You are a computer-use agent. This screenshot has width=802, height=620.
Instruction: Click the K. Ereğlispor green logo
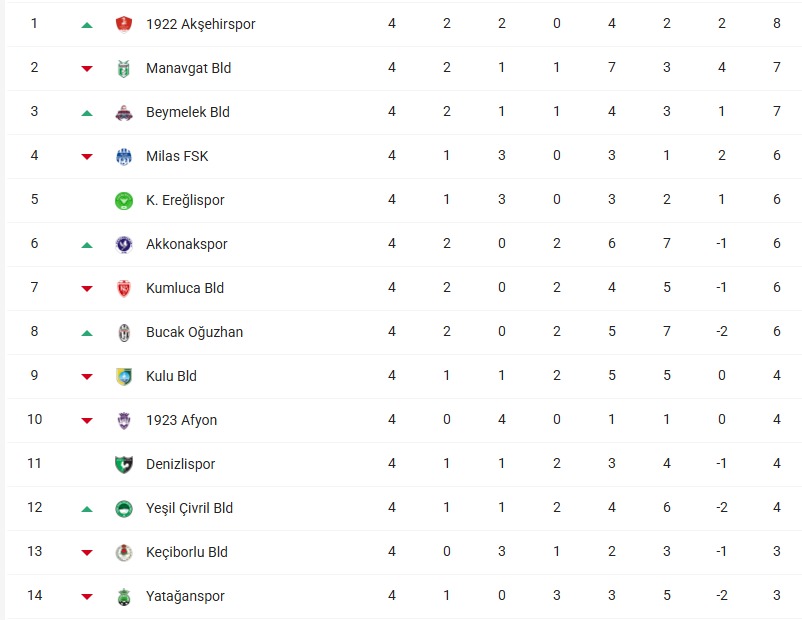click(x=124, y=200)
